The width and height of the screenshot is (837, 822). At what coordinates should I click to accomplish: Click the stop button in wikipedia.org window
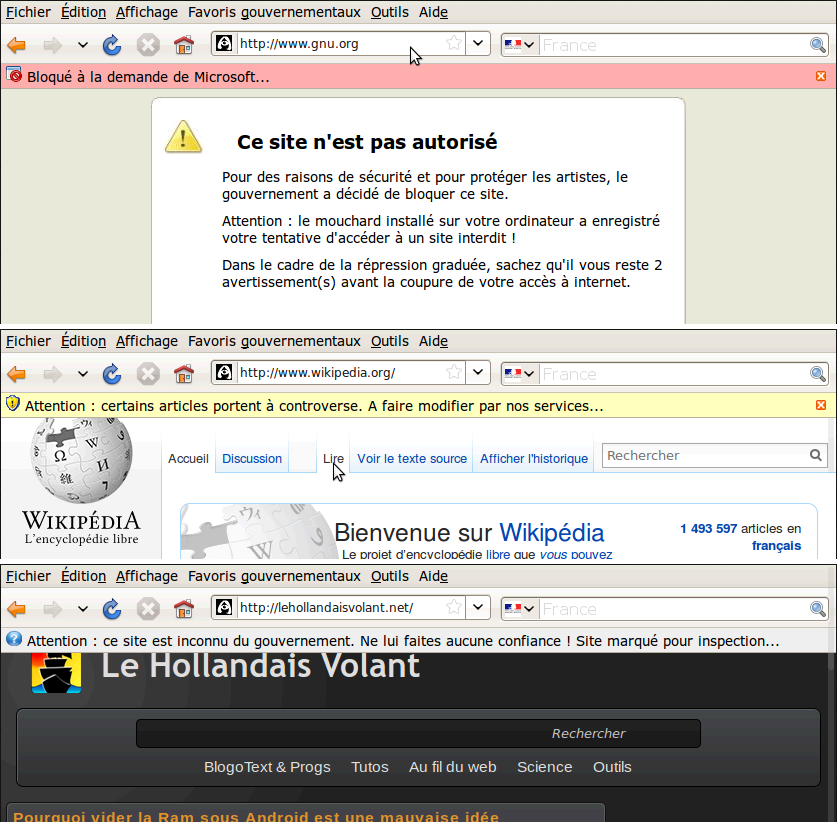coord(148,374)
